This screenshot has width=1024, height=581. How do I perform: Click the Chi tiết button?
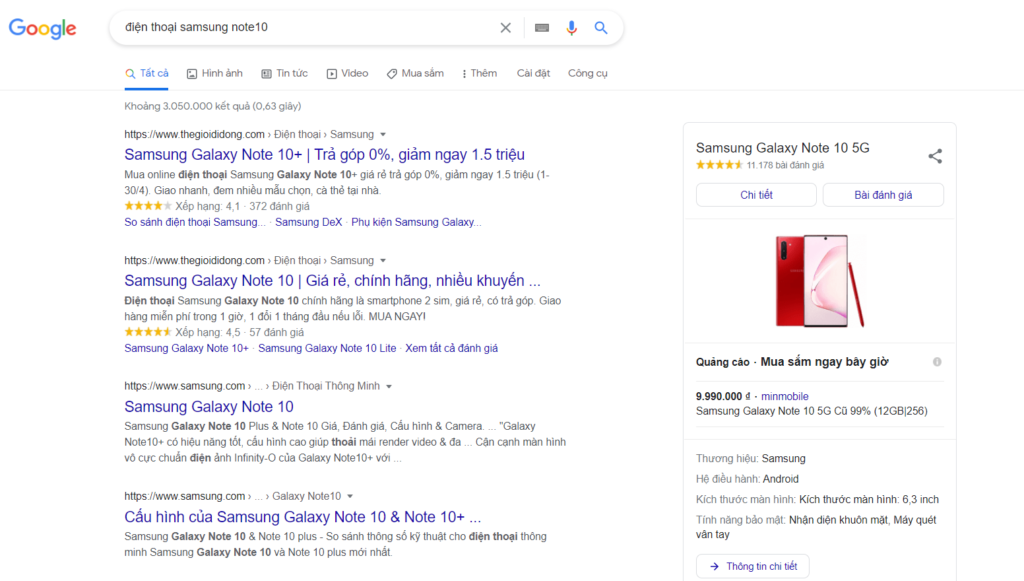[x=756, y=195]
